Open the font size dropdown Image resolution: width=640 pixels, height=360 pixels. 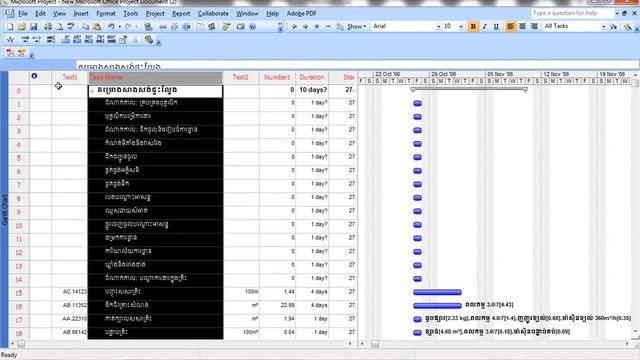click(x=461, y=27)
